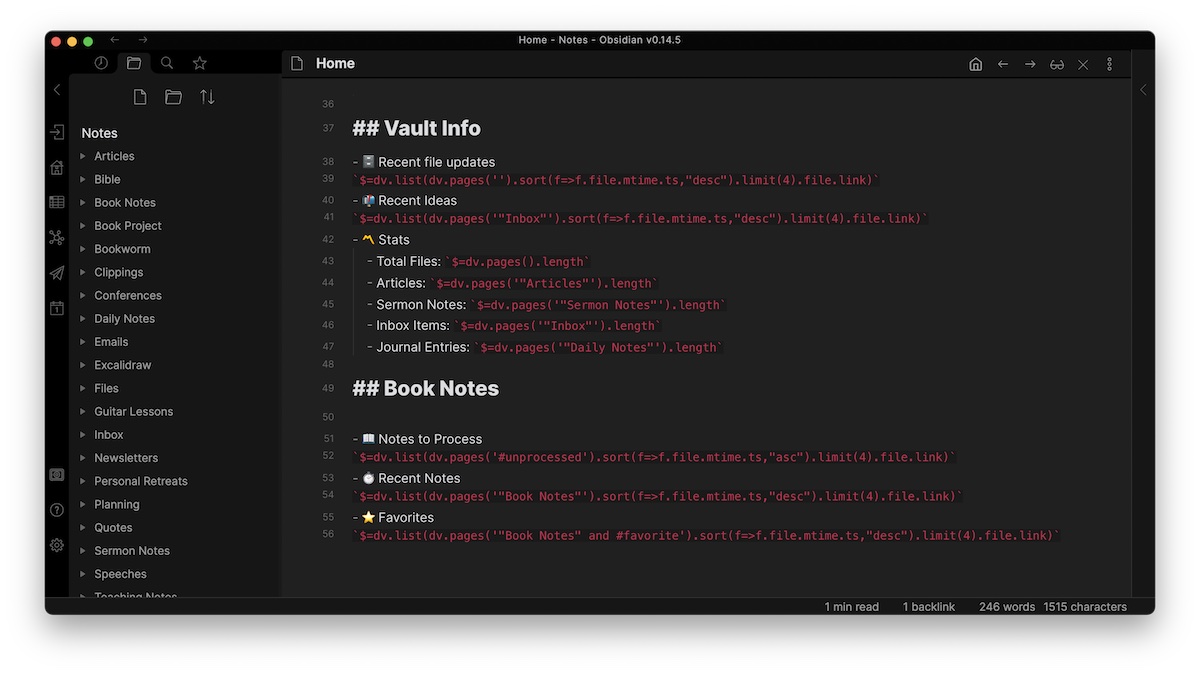
Task: Click the Home note title
Action: pos(335,63)
